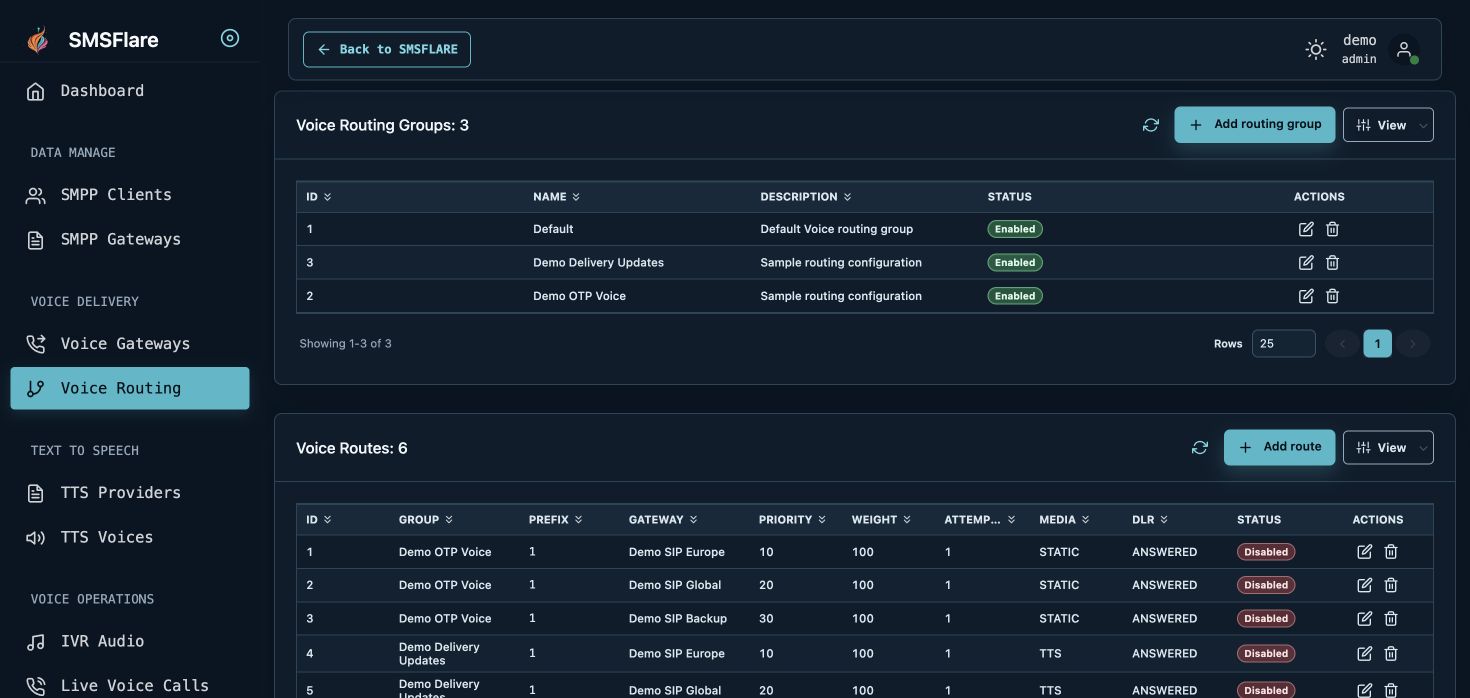The width and height of the screenshot is (1470, 698).
Task: Click Add routing group button
Action: [1255, 125]
